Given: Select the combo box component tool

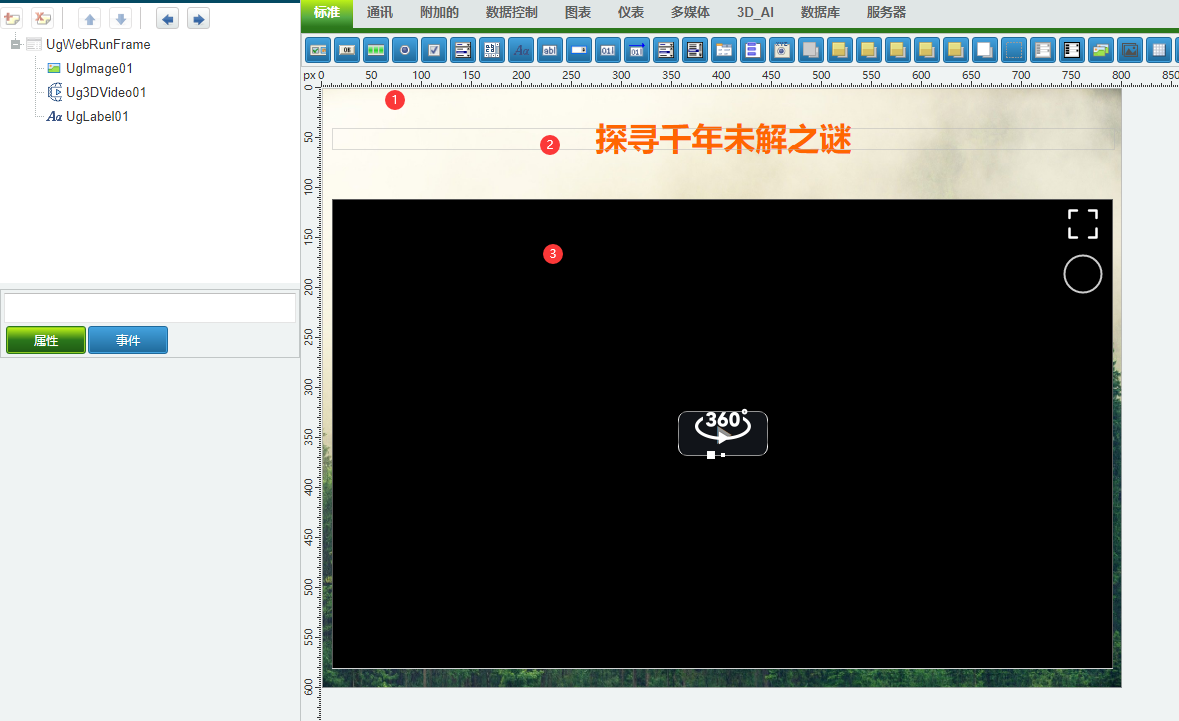Looking at the screenshot, I should point(579,50).
